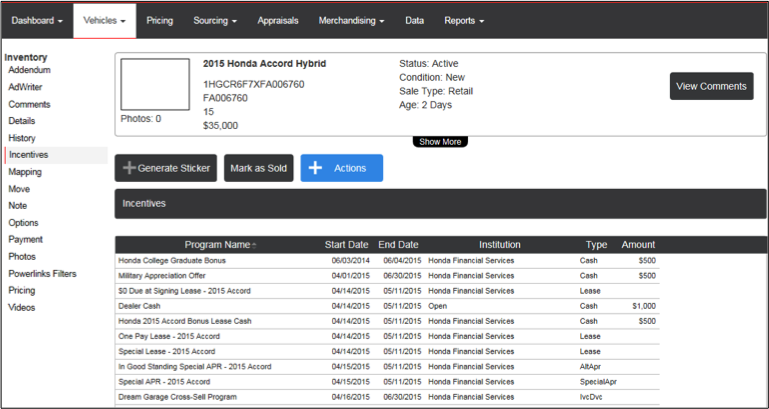Click the AltApr type cell

[590, 367]
